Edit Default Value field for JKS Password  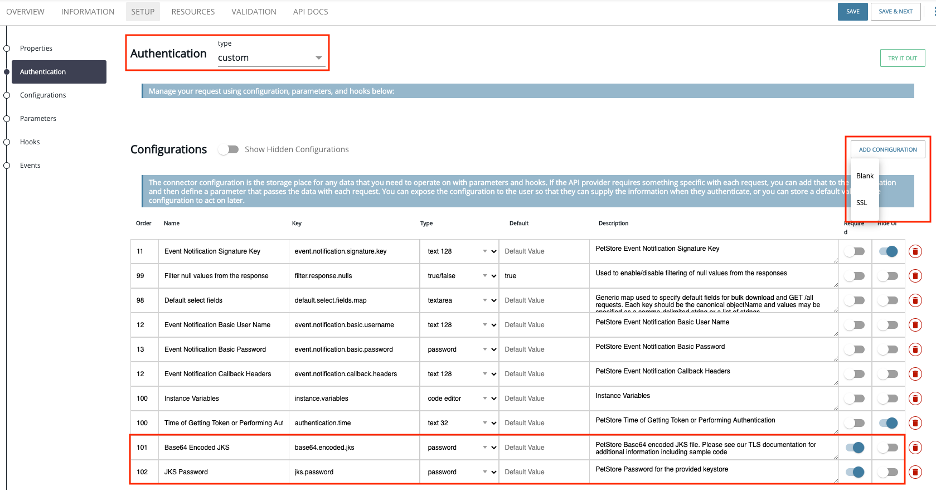tap(544, 471)
